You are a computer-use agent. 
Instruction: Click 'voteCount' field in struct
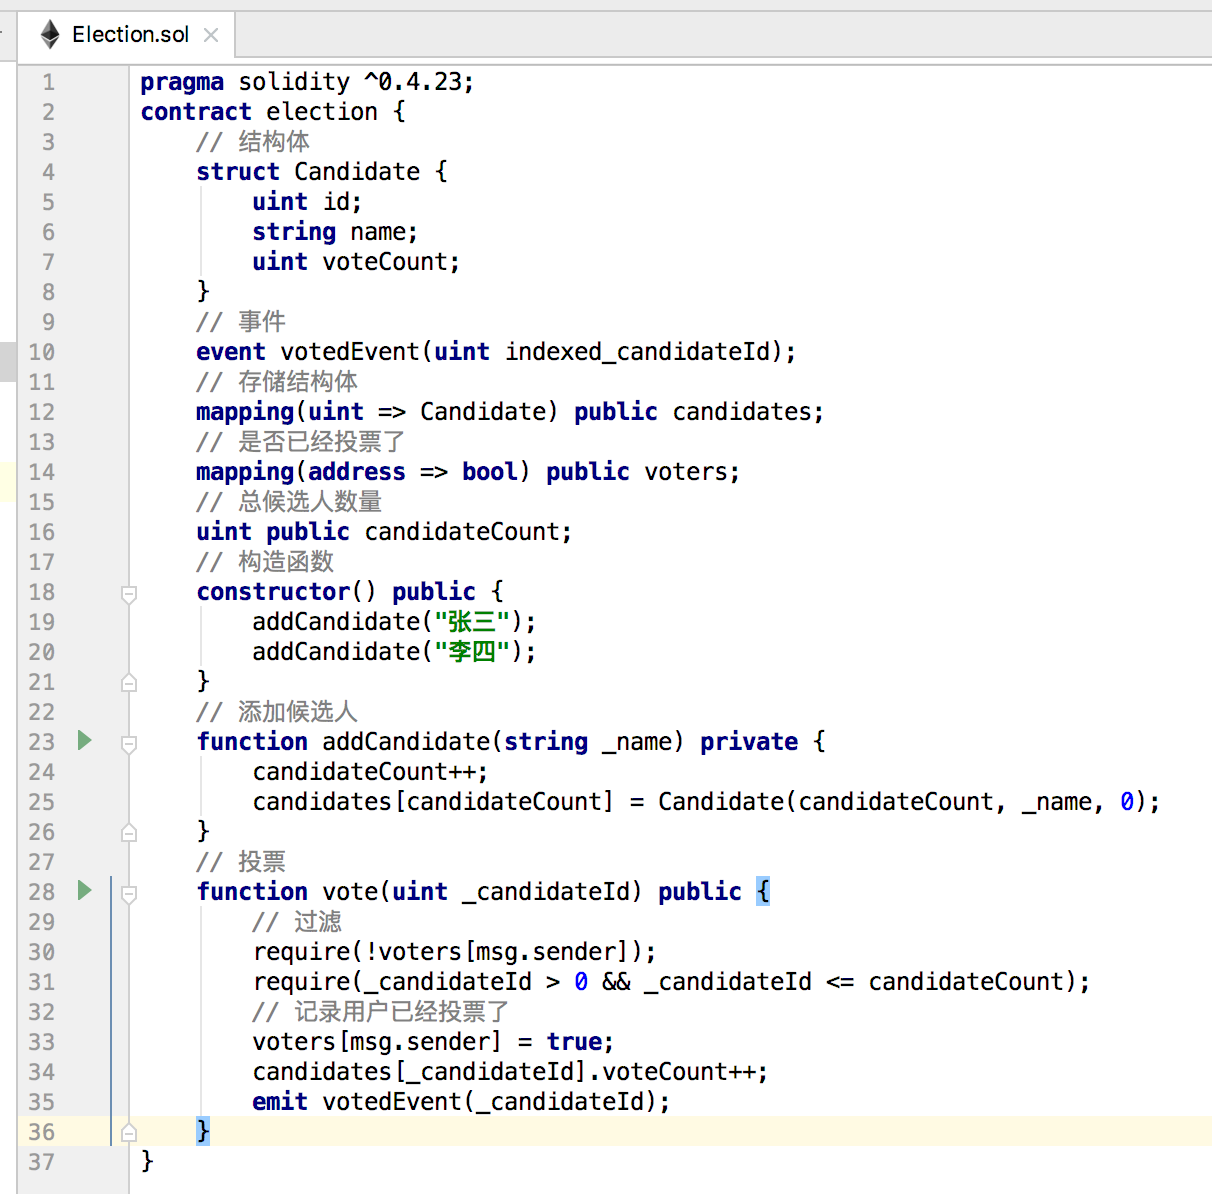click(x=385, y=262)
